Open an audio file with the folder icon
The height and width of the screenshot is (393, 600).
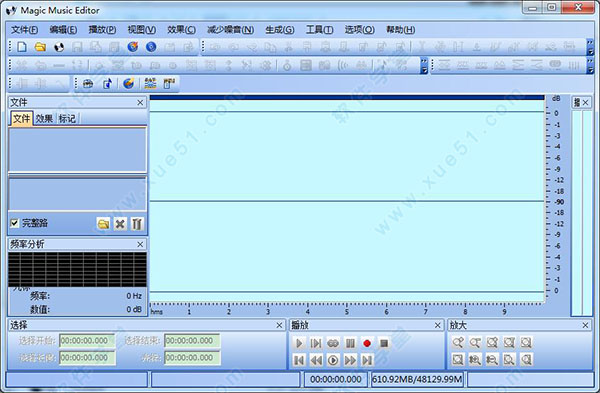[x=40, y=47]
